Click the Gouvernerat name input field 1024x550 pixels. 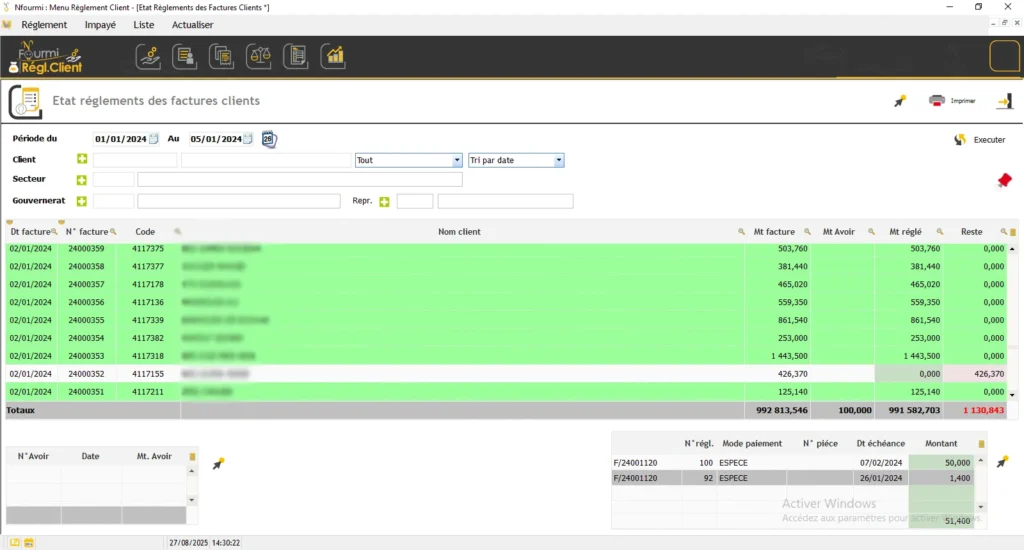[x=239, y=201]
